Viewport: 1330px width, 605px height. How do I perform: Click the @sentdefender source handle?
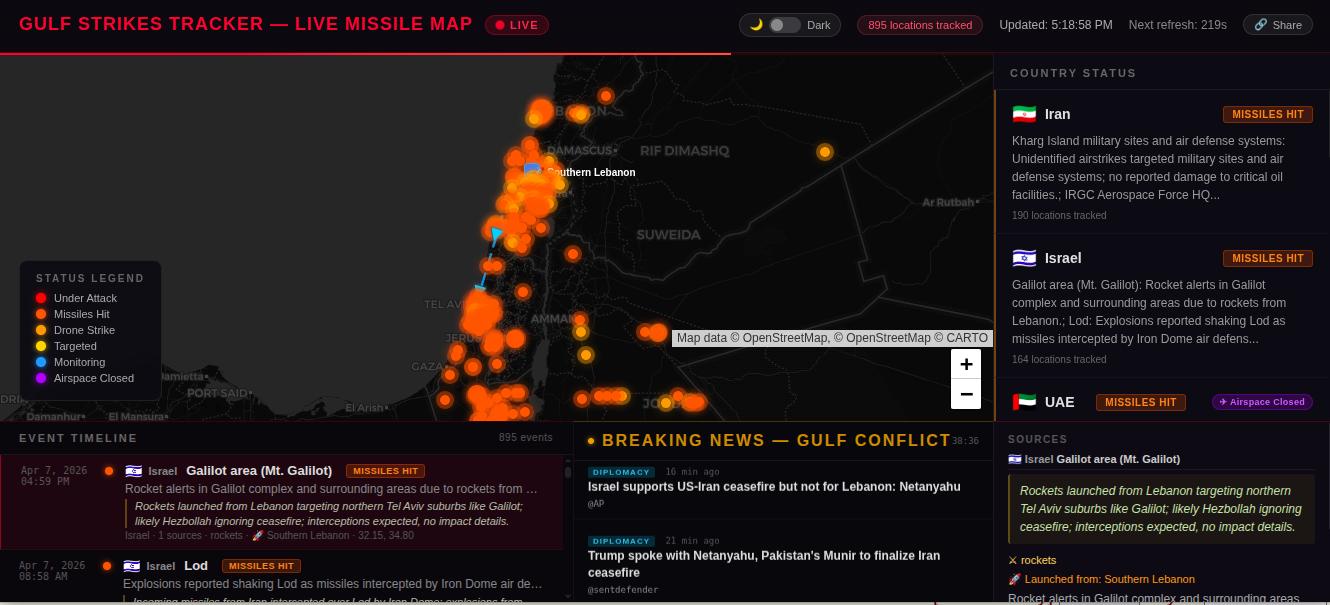tap(623, 590)
